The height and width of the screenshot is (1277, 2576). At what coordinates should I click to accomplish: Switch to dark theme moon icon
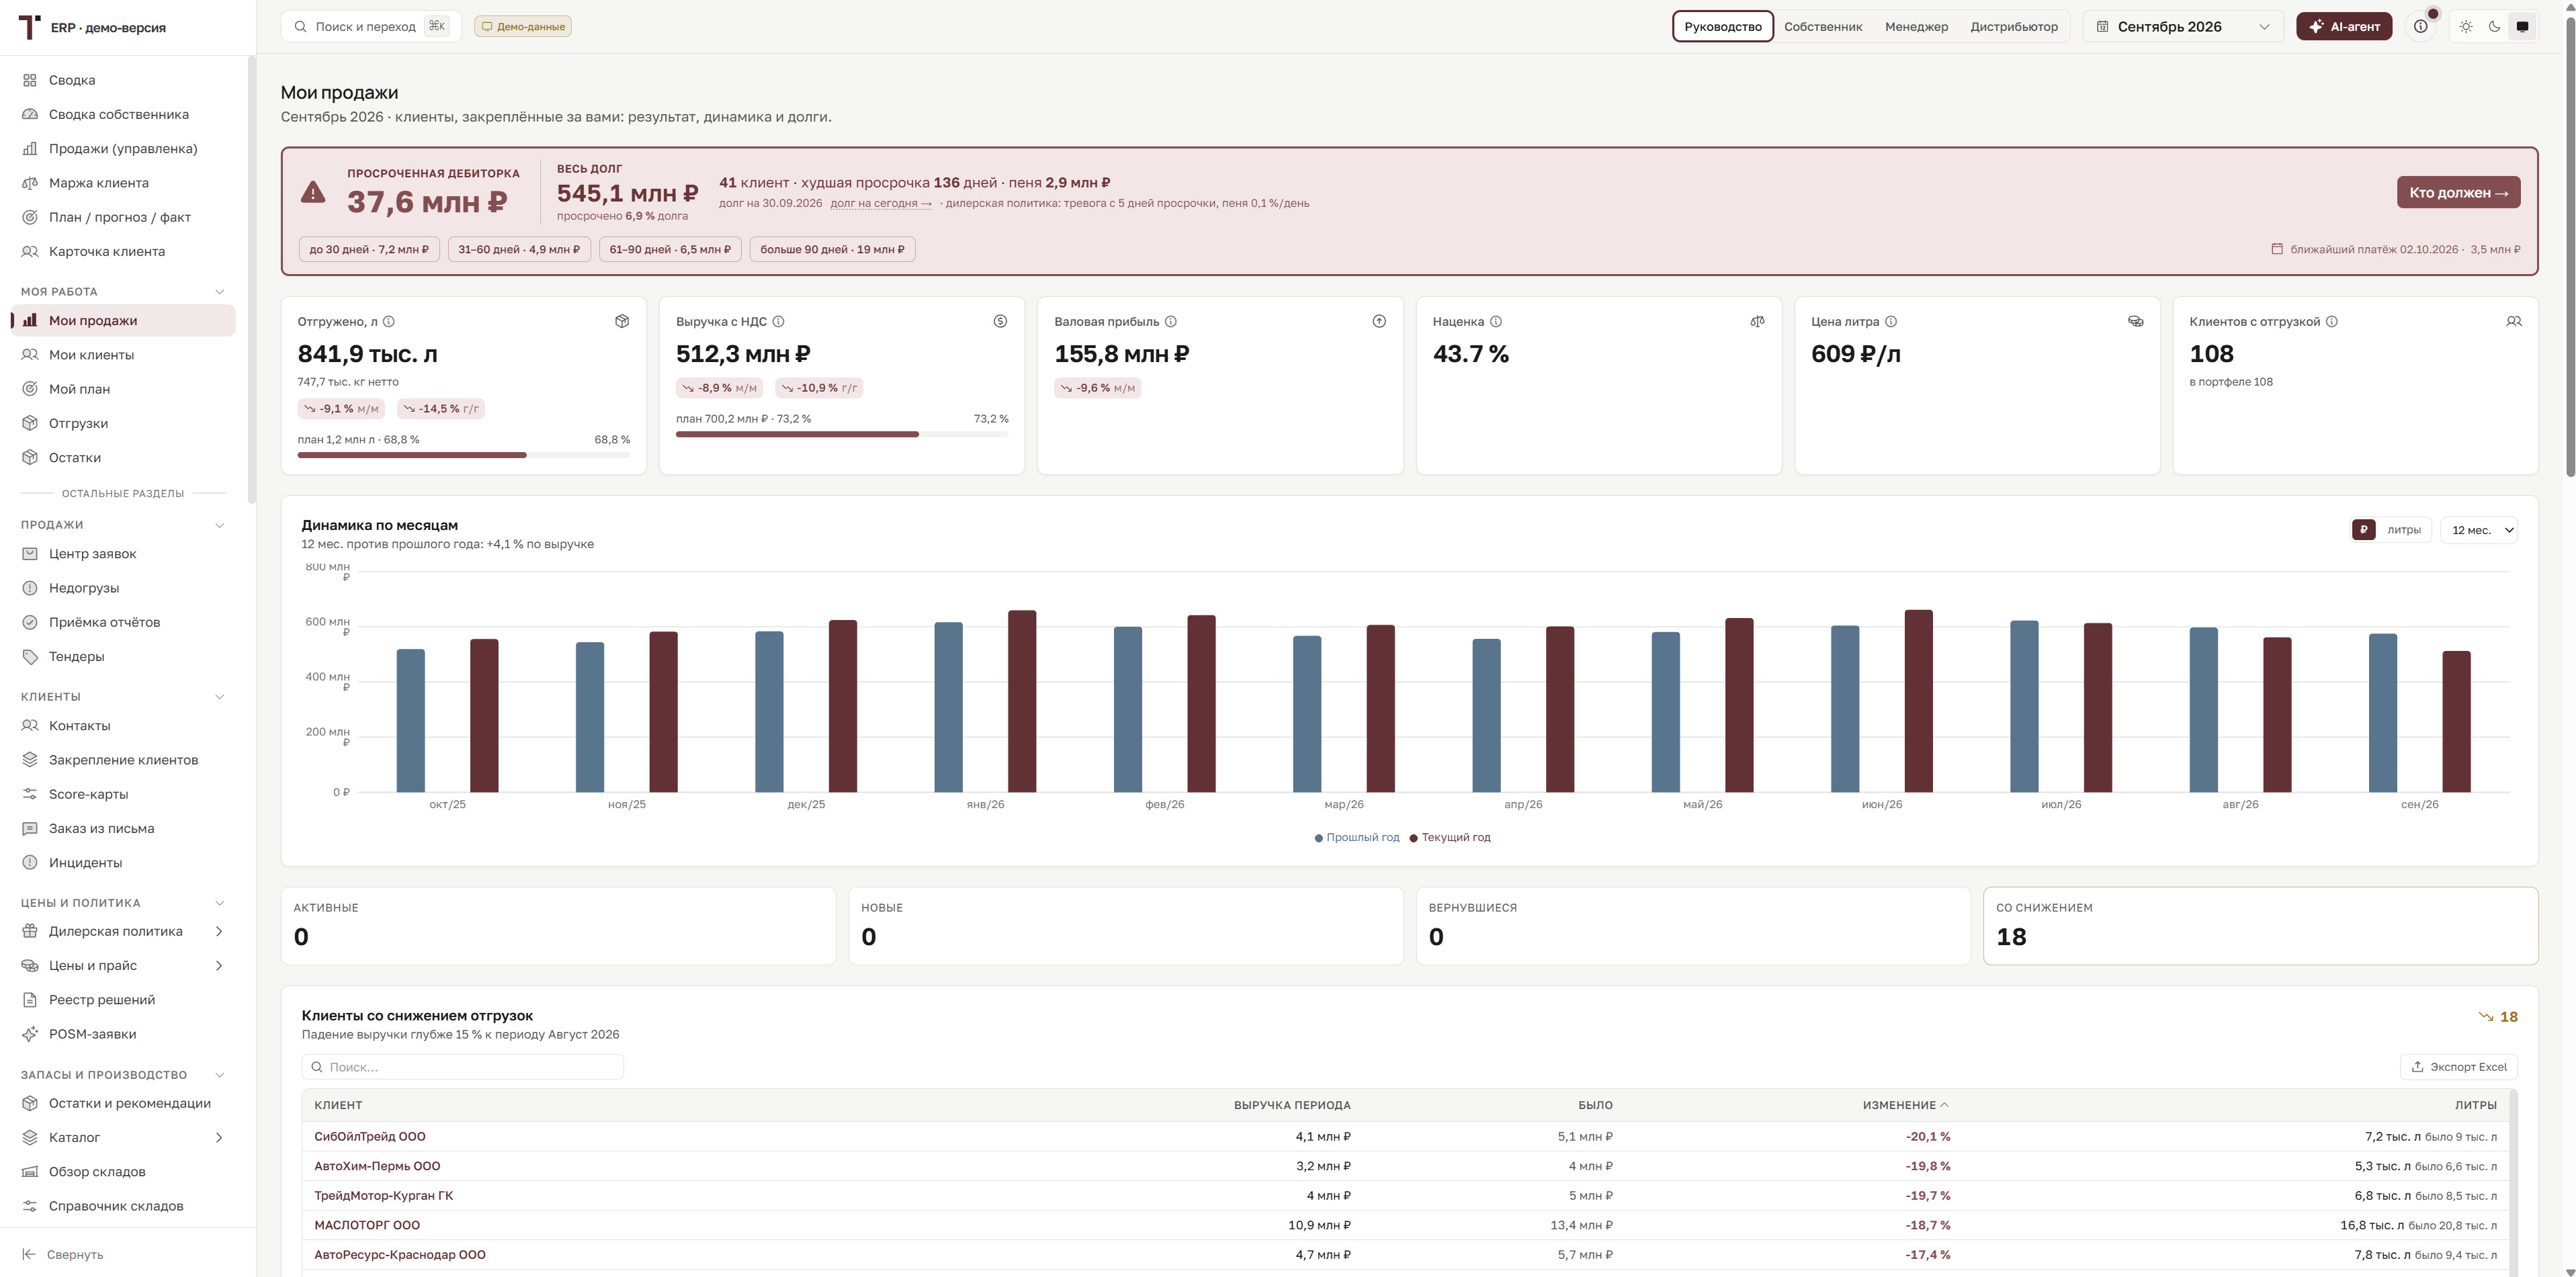[2494, 26]
